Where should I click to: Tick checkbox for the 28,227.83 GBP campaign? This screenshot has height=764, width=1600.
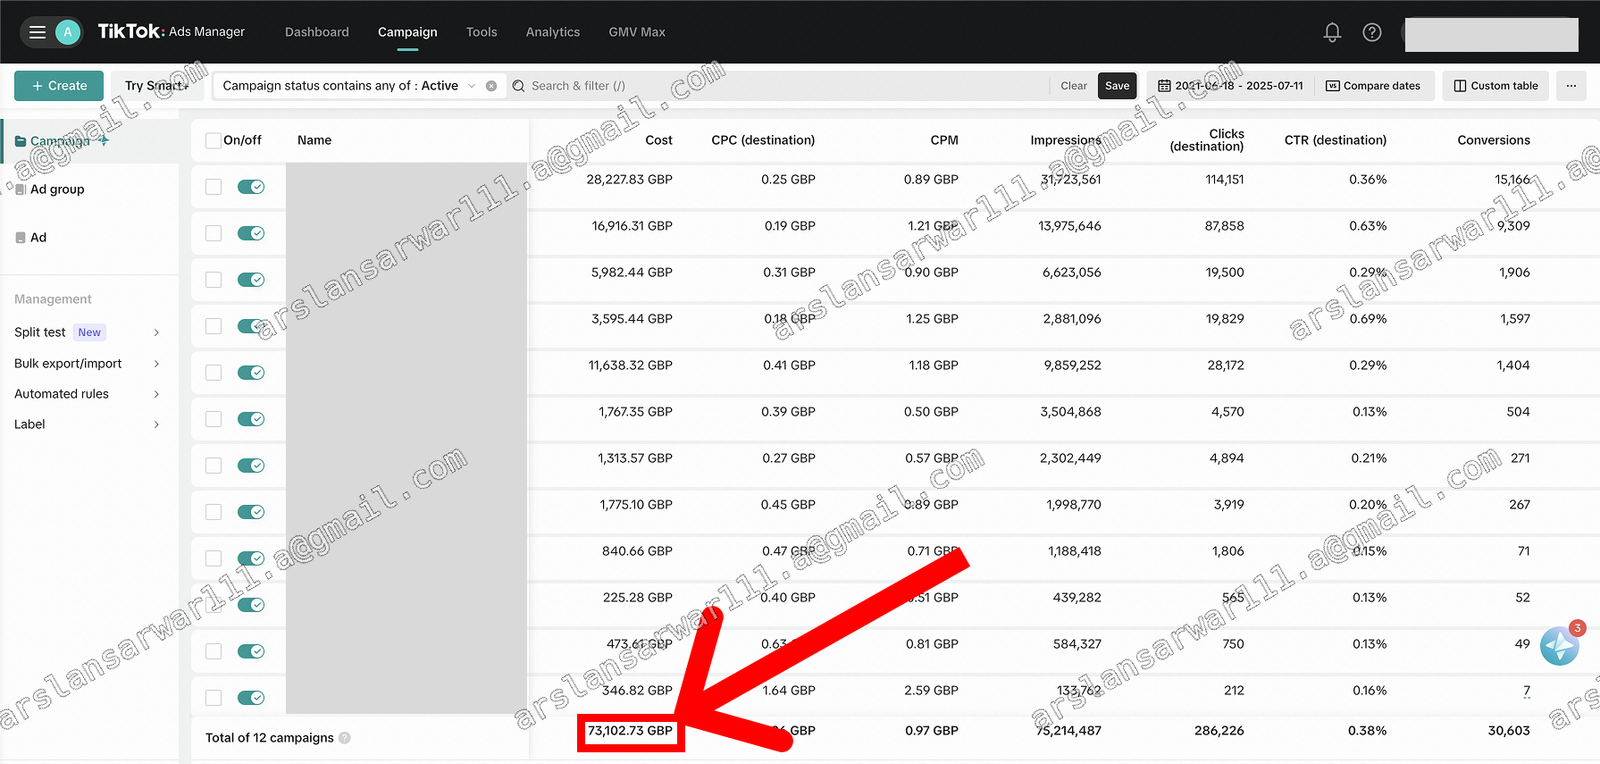tap(213, 187)
